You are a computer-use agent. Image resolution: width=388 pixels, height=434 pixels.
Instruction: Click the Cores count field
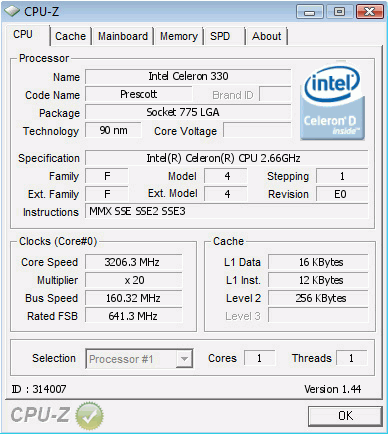[x=260, y=358]
